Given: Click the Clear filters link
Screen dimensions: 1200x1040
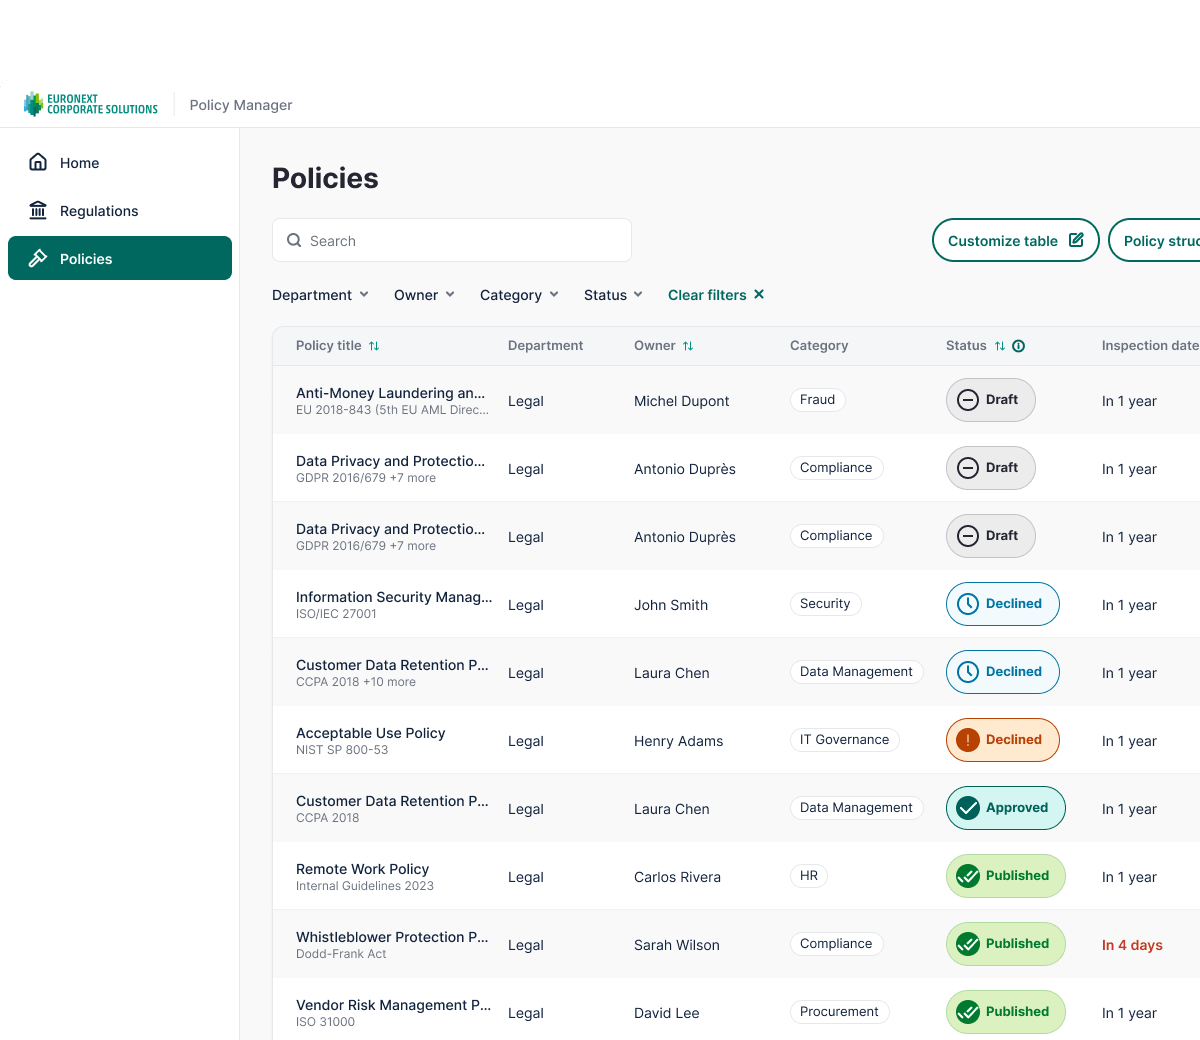Looking at the screenshot, I should point(716,294).
